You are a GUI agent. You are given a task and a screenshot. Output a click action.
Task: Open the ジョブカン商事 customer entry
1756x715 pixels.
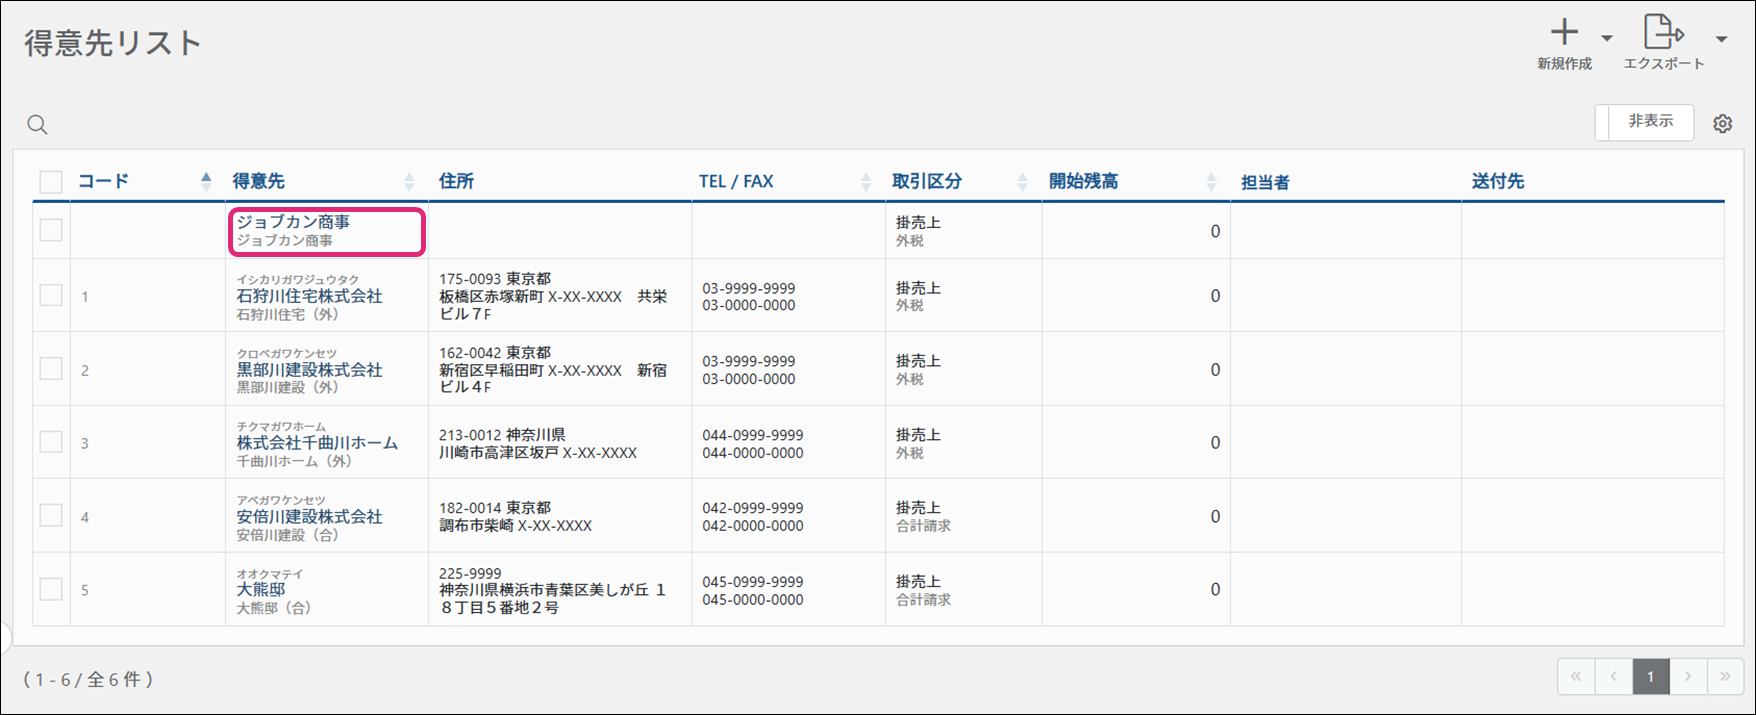pos(293,222)
